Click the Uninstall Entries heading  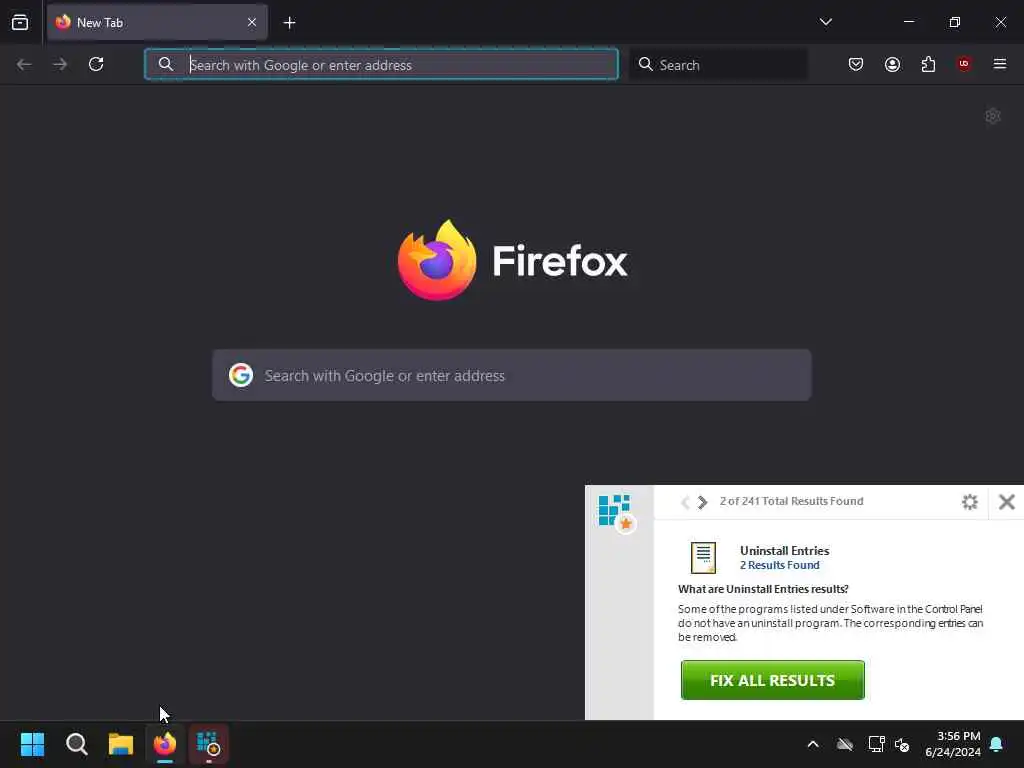pos(784,551)
